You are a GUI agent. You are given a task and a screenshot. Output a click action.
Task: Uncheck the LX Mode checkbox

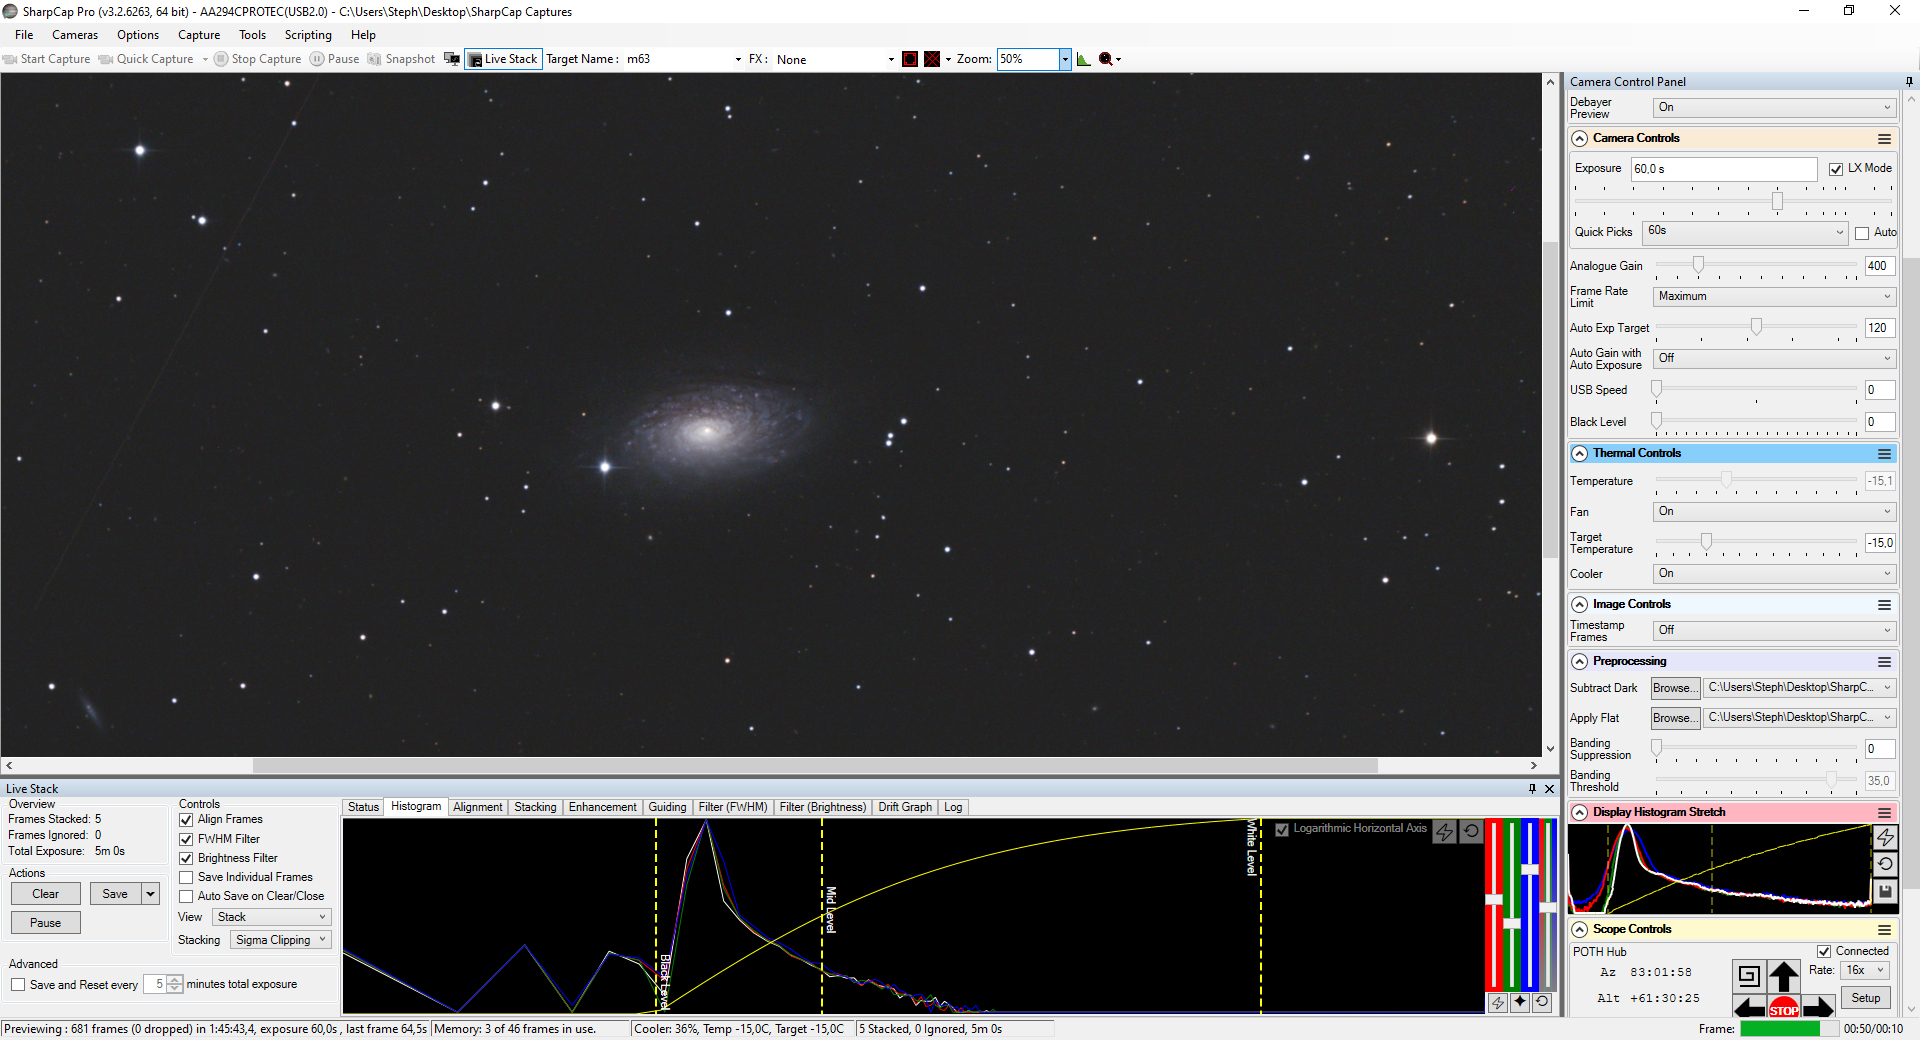(1836, 169)
